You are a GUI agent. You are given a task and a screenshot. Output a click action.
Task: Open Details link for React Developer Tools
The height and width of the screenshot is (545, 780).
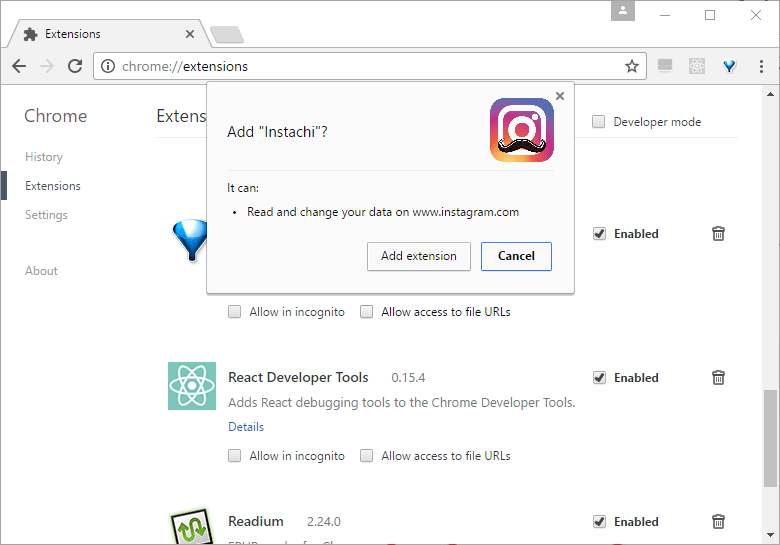tap(246, 427)
